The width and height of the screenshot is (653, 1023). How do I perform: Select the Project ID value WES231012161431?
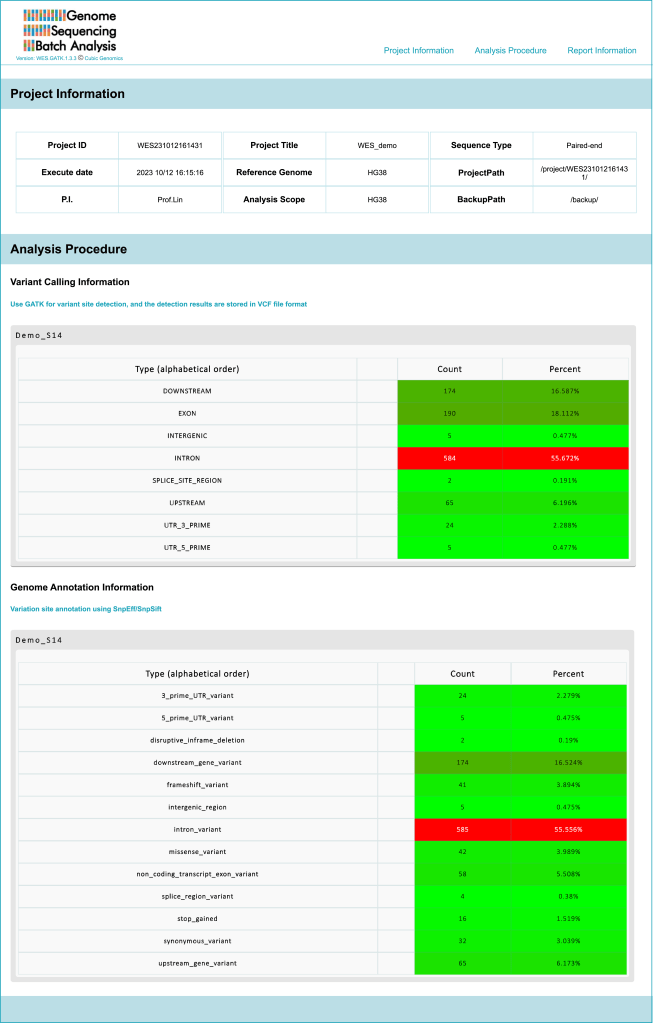point(170,145)
